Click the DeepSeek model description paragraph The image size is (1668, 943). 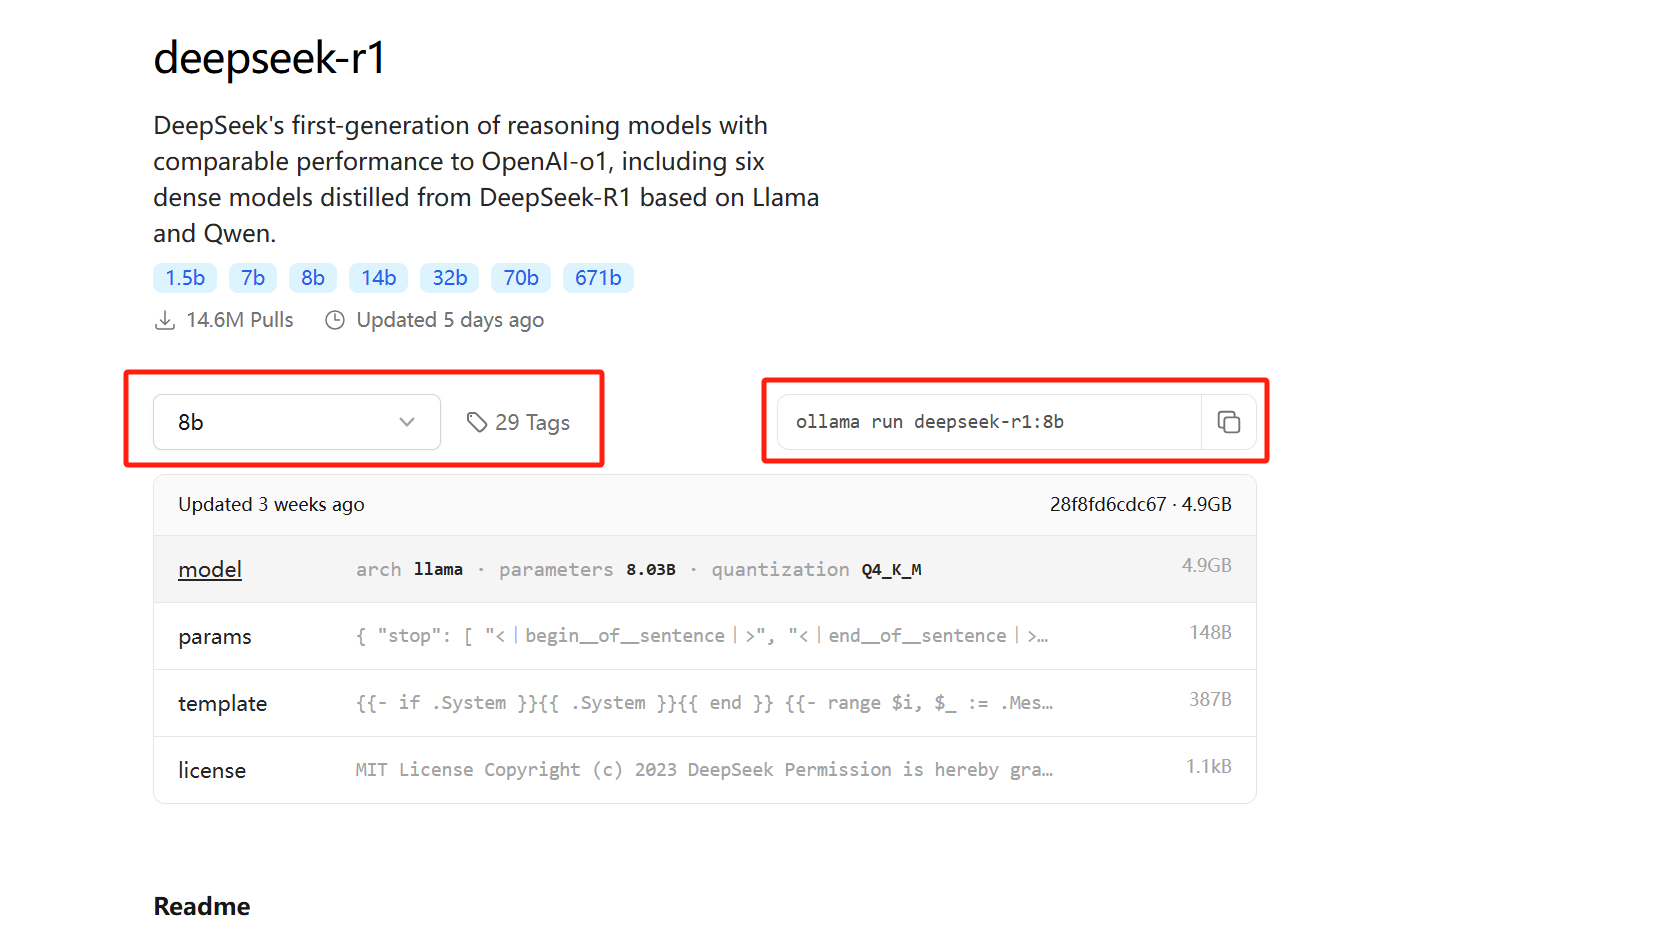tap(486, 180)
